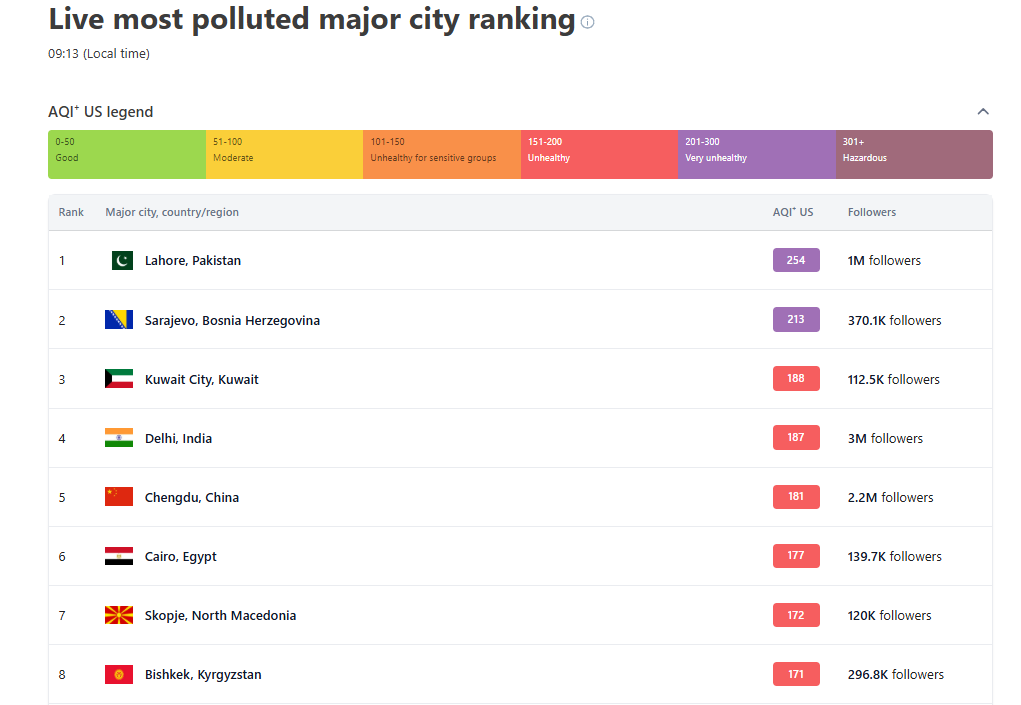Click the info icon beside ranking title
Viewport: 1021px width, 705px height.
click(588, 22)
